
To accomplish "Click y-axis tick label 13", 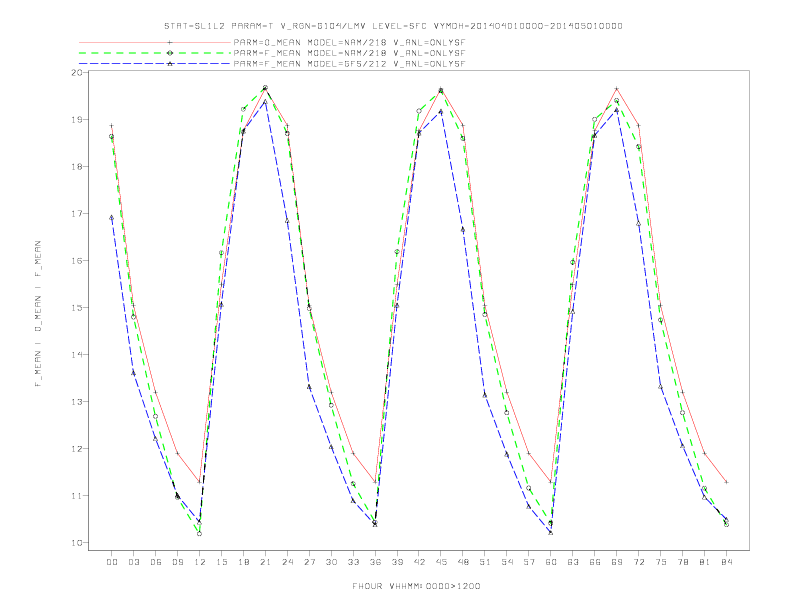I will 77,401.
